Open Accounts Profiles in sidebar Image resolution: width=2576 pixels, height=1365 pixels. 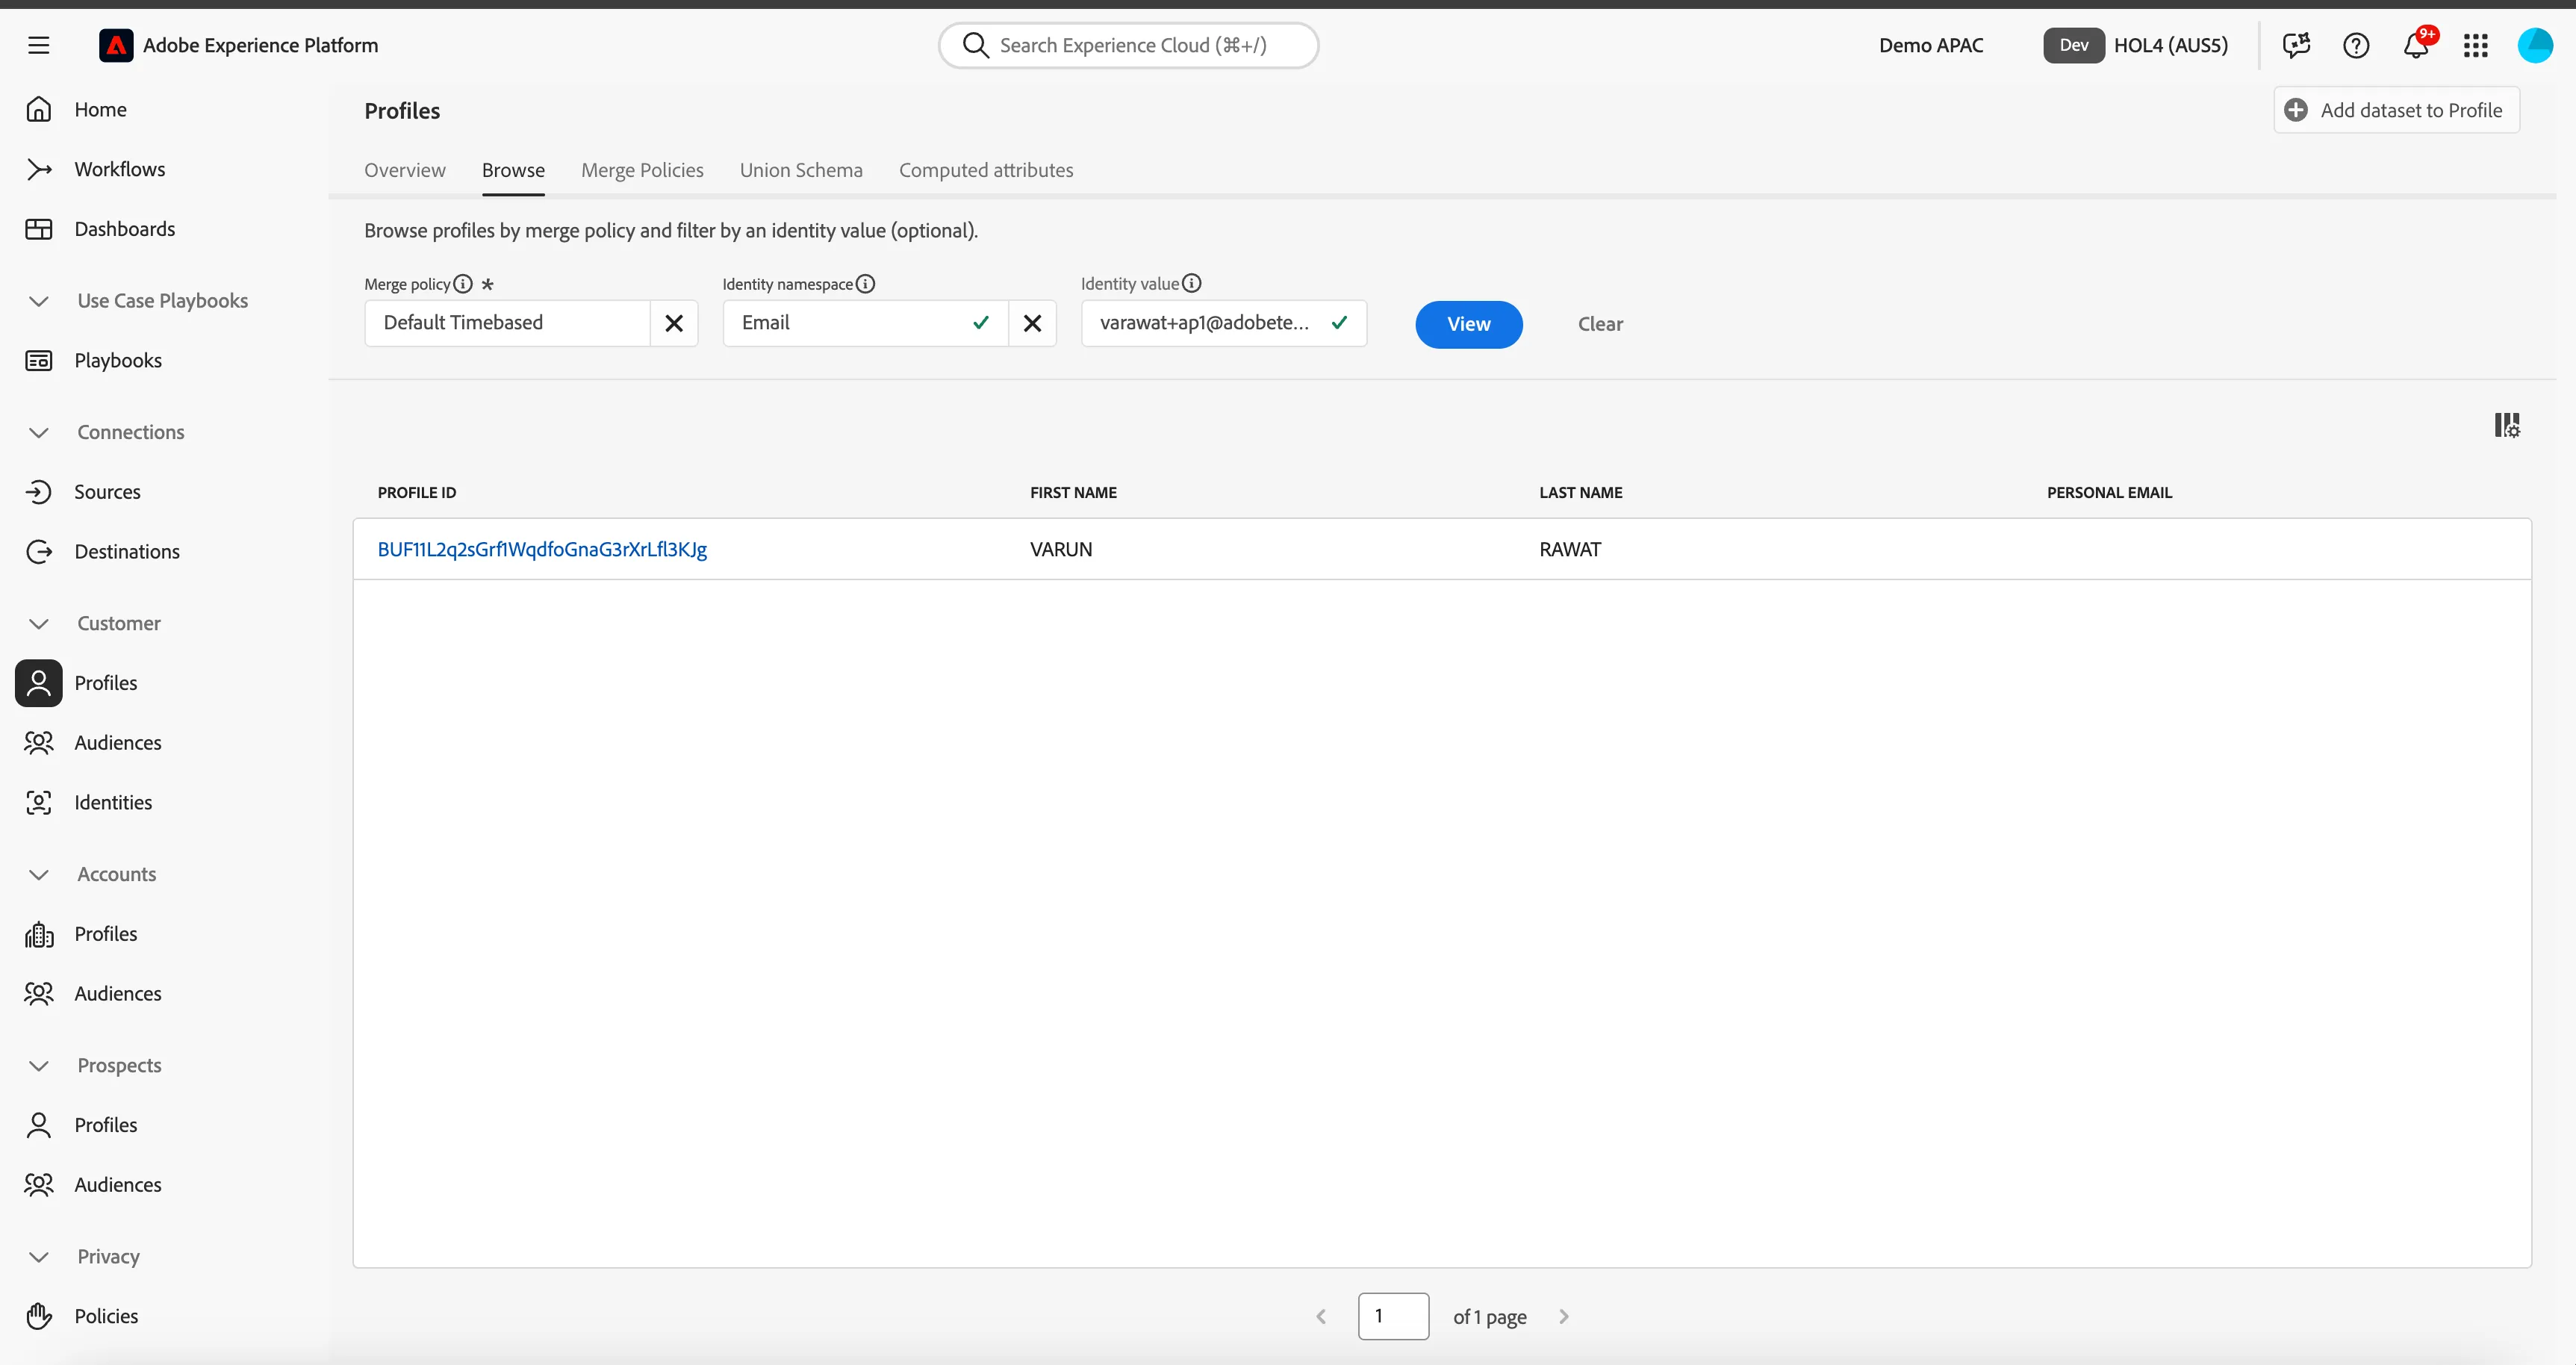(x=106, y=934)
